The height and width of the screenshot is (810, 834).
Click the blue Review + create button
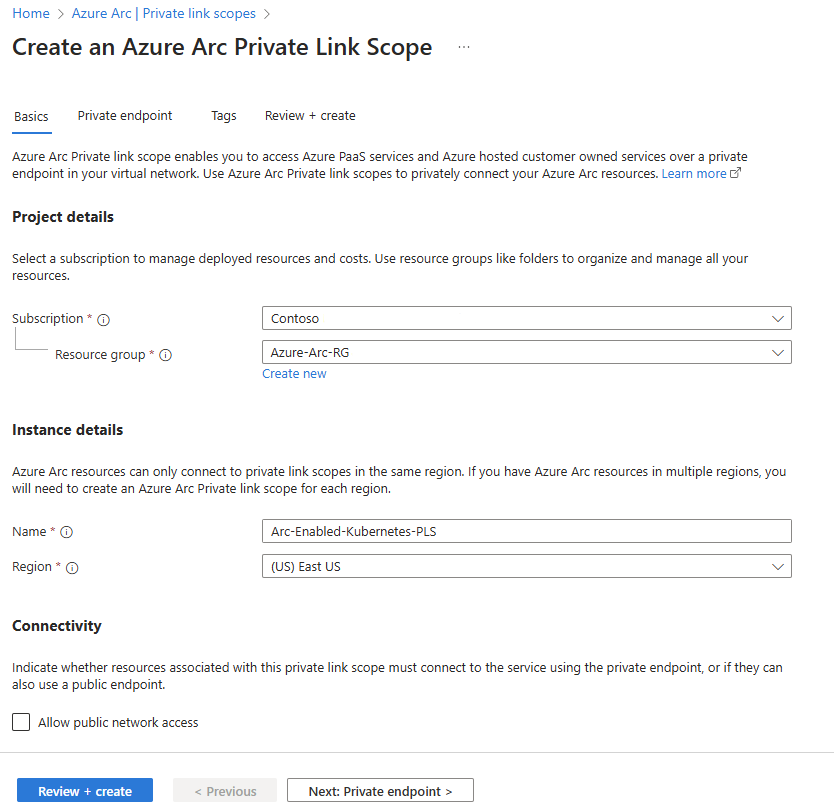tap(85, 791)
